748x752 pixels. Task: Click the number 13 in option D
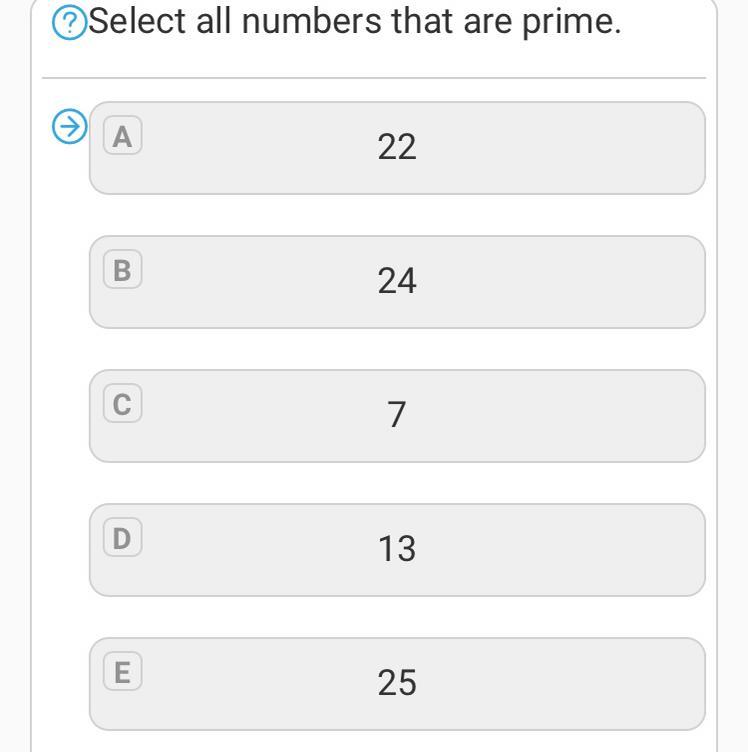(x=397, y=549)
